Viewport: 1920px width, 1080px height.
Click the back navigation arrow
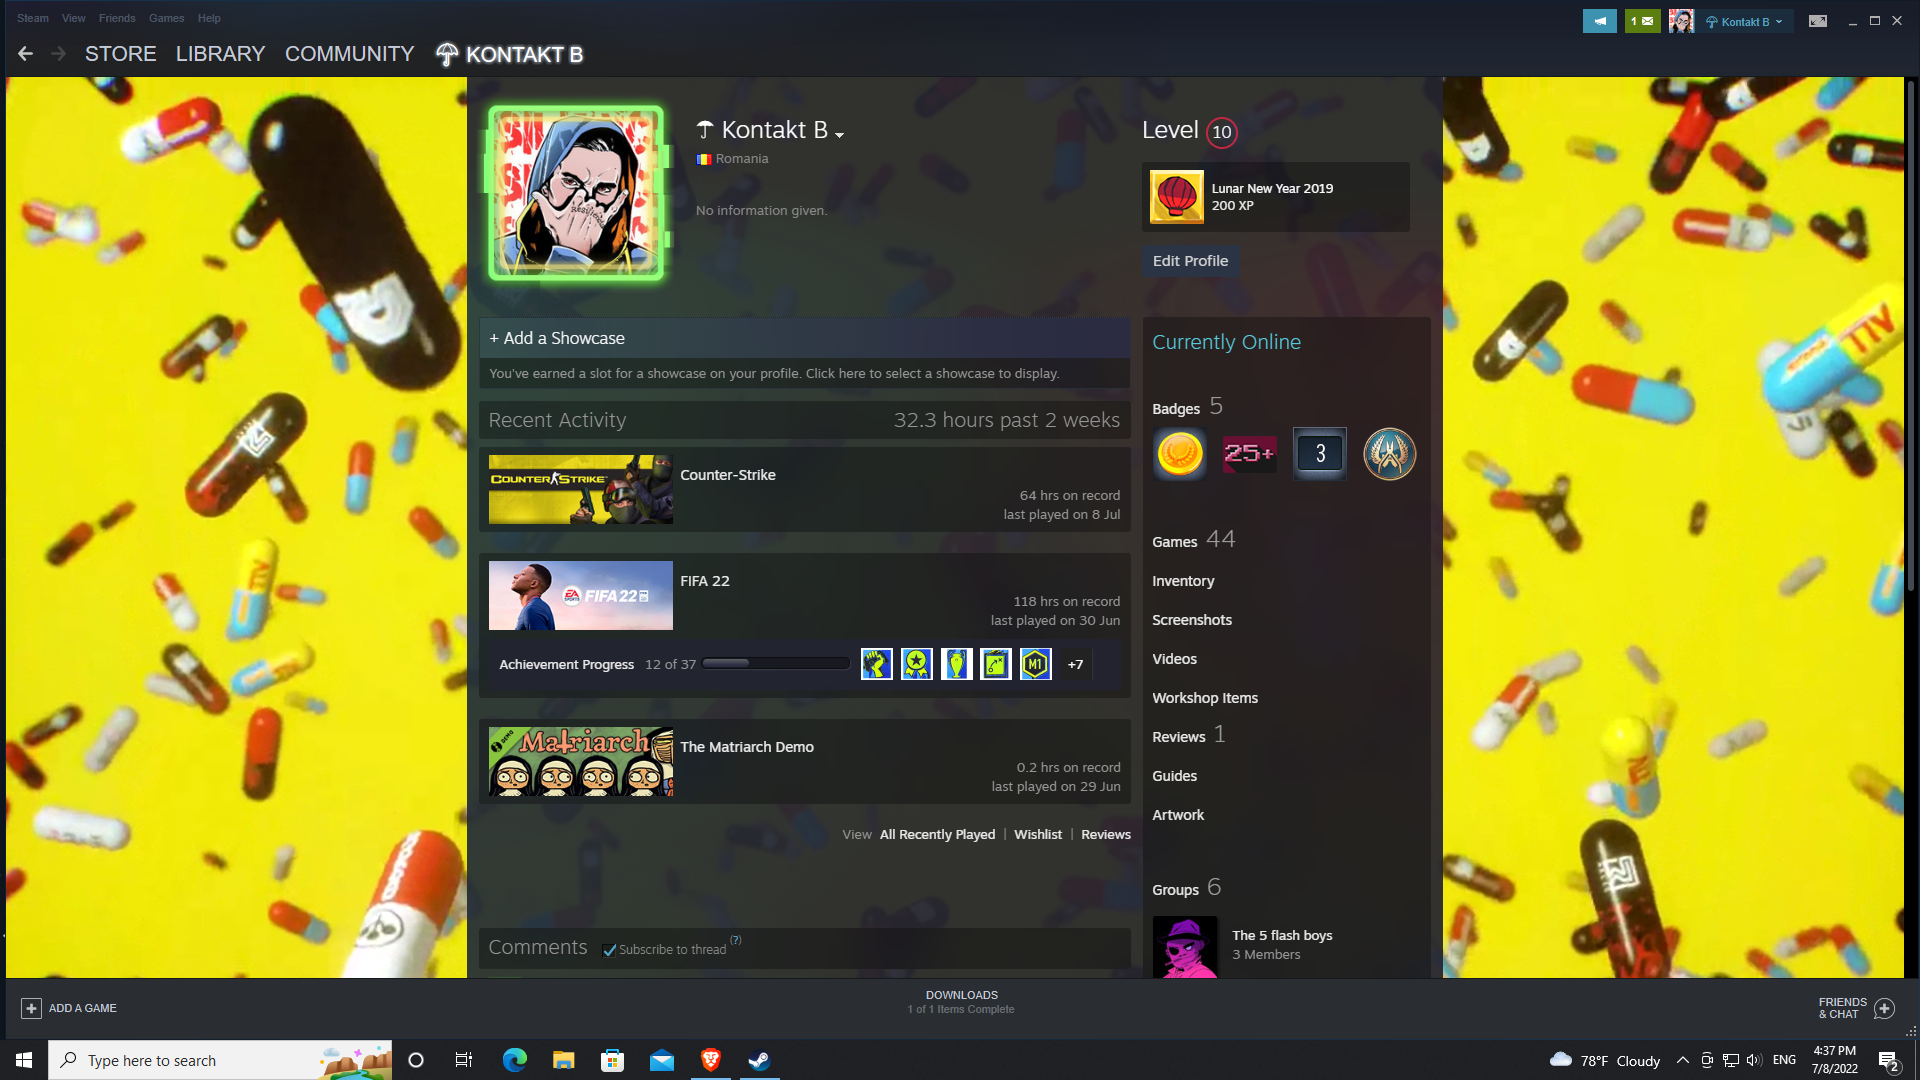[x=26, y=54]
